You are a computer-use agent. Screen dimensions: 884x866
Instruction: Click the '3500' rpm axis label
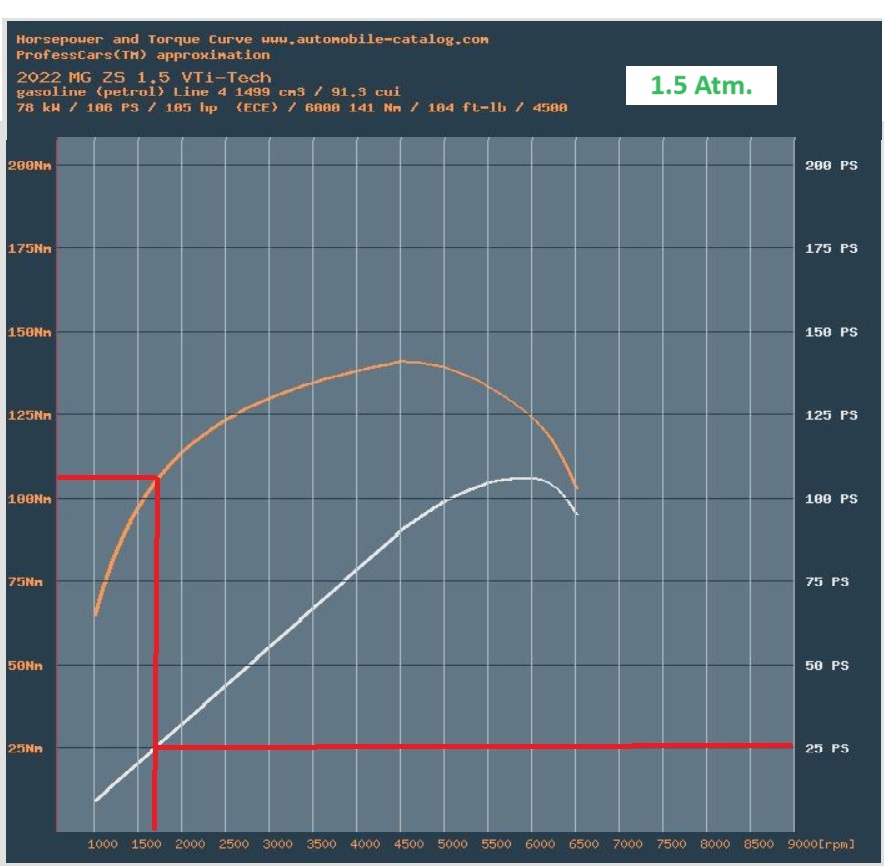click(321, 845)
